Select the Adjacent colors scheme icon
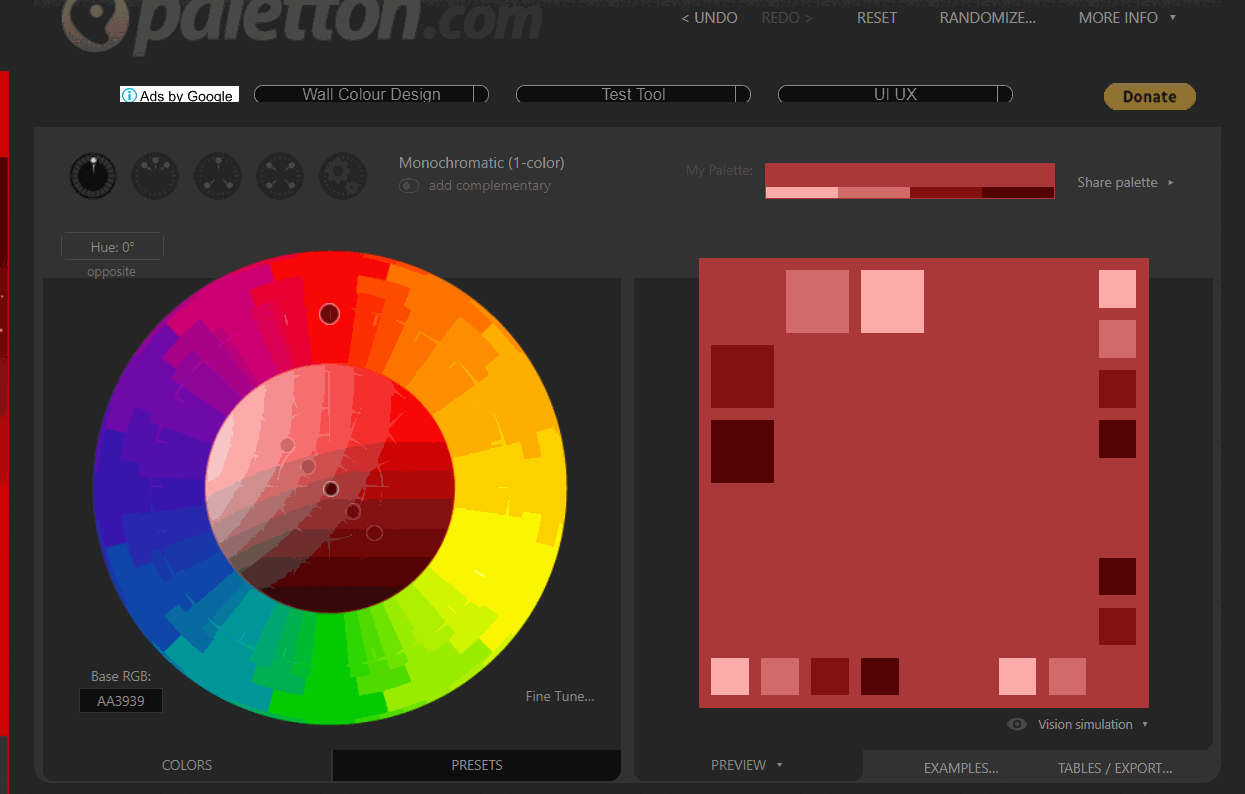This screenshot has height=794, width=1245. [155, 176]
